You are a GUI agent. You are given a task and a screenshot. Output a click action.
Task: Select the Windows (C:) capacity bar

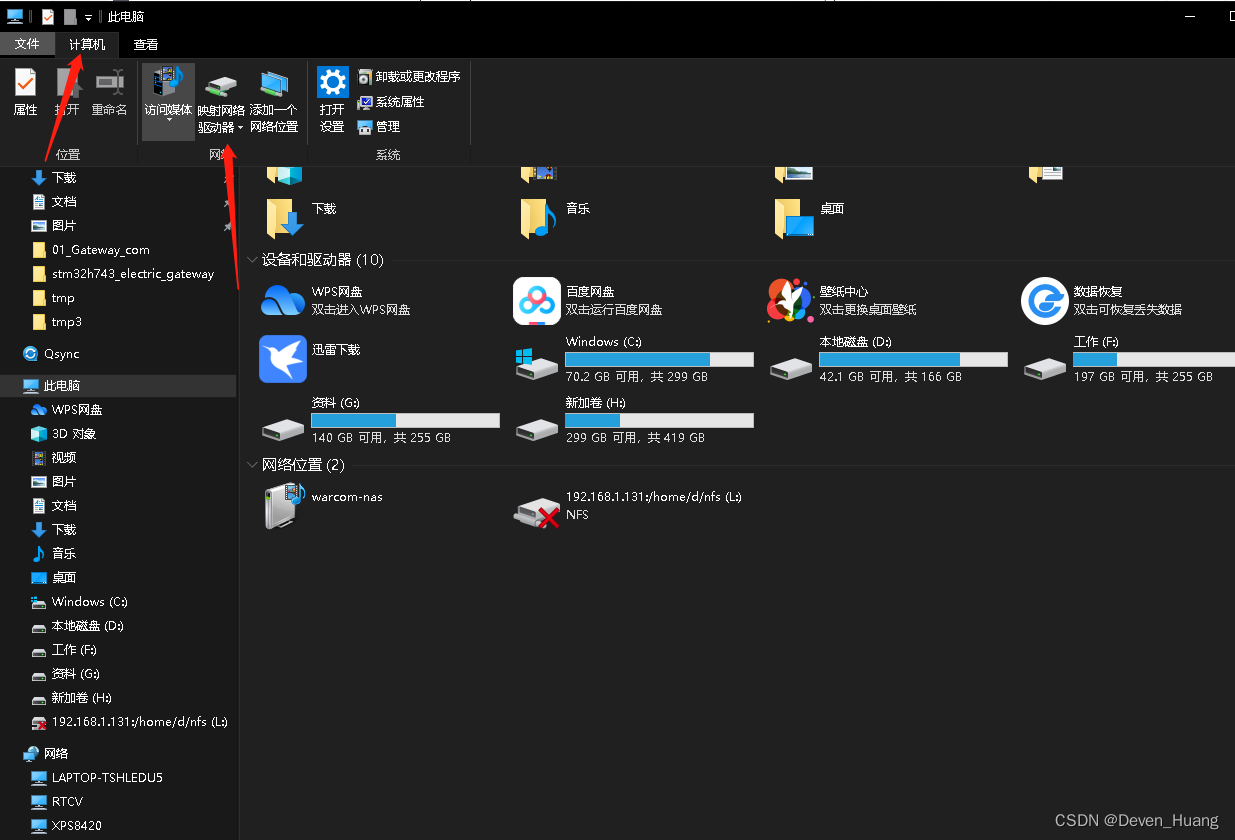coord(659,359)
